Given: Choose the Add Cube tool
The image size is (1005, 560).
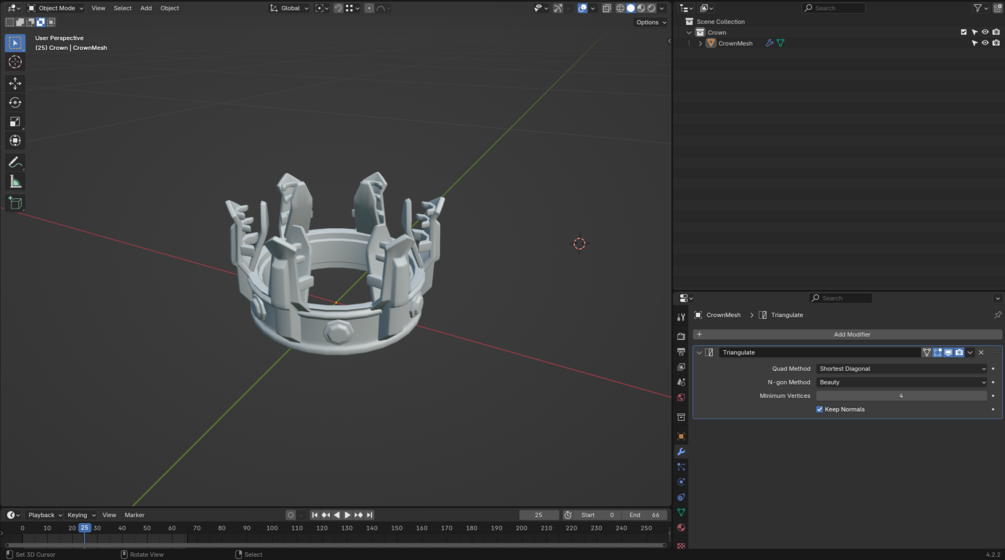Looking at the screenshot, I should click(x=15, y=203).
